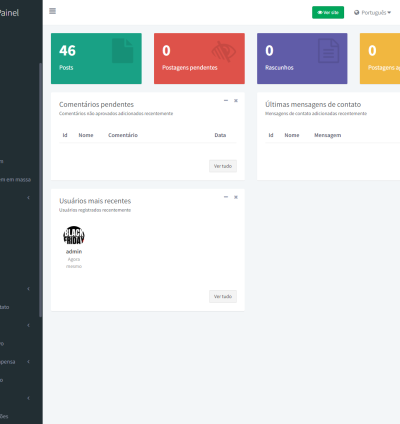400x424 pixels.
Task: Collapse the Usuários mais recentes panel
Action: pyautogui.click(x=226, y=197)
